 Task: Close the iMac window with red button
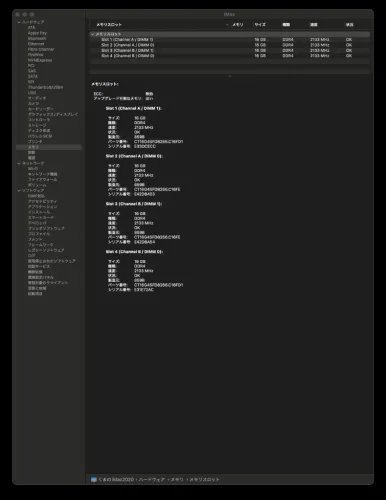point(18,14)
